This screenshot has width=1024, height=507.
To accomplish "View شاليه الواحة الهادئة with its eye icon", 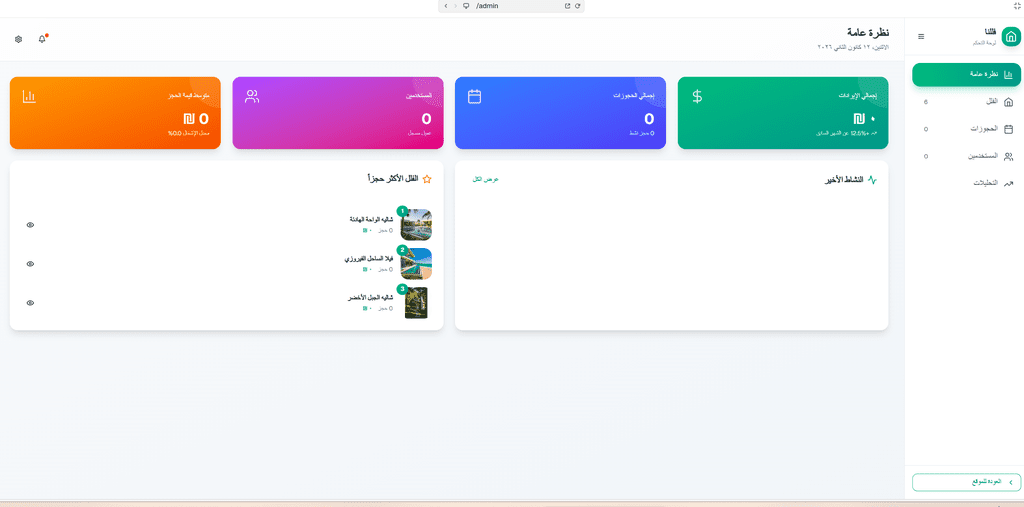I will (x=30, y=225).
